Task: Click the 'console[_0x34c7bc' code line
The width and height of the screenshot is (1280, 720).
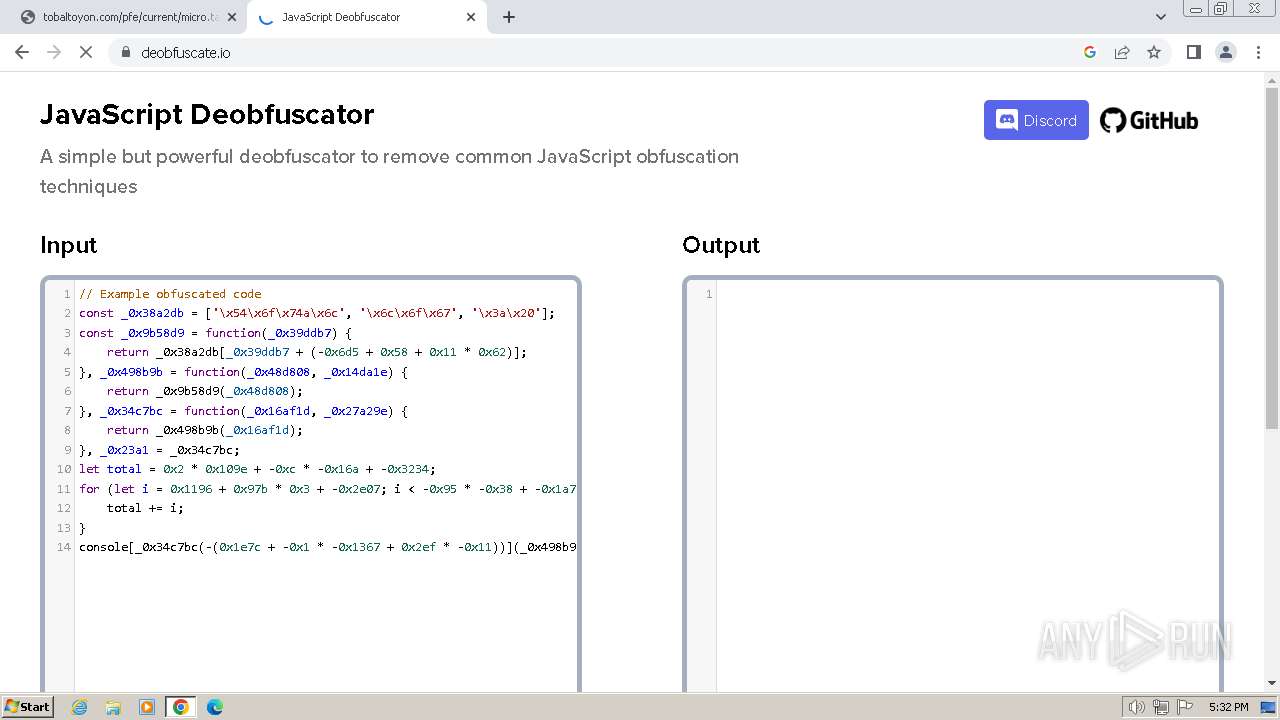Action: point(327,547)
